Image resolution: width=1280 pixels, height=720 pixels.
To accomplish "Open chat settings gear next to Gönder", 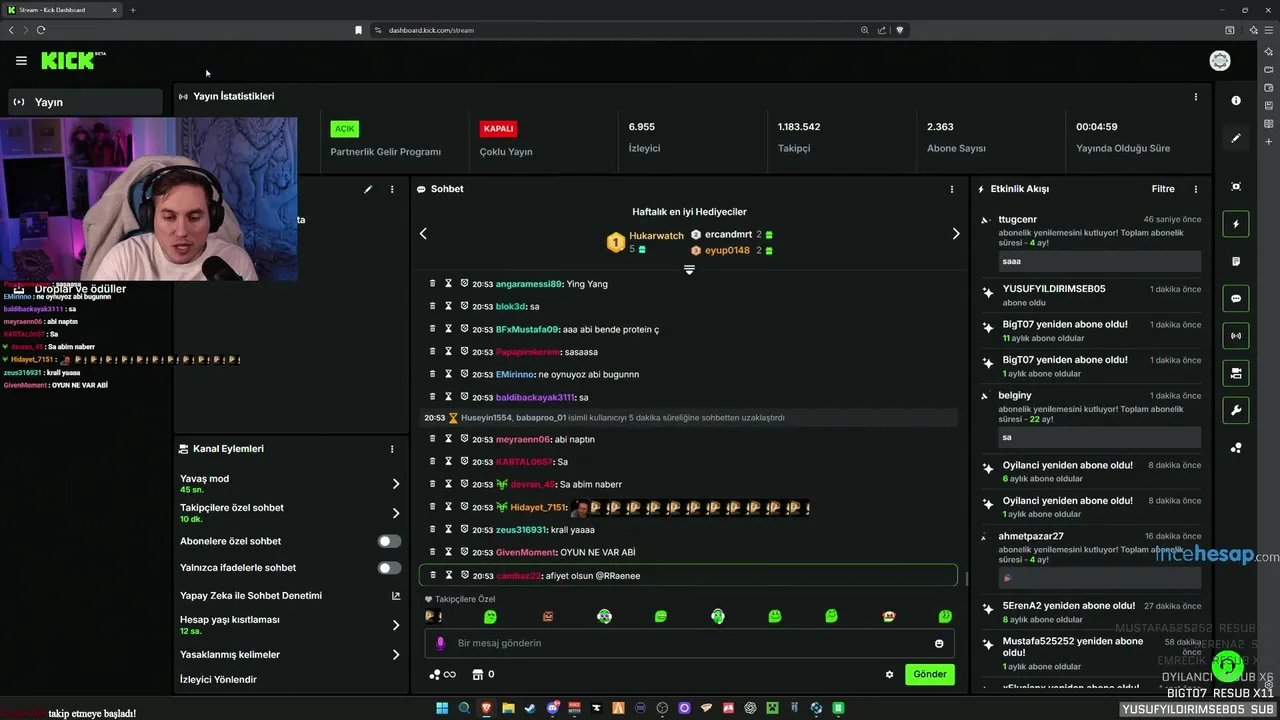I will pyautogui.click(x=889, y=674).
